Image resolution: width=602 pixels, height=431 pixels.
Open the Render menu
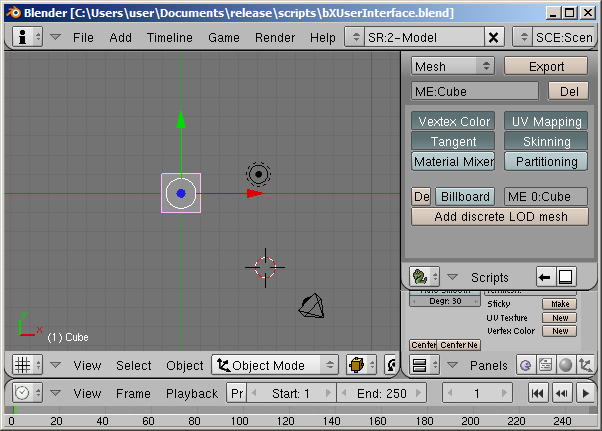click(x=275, y=37)
